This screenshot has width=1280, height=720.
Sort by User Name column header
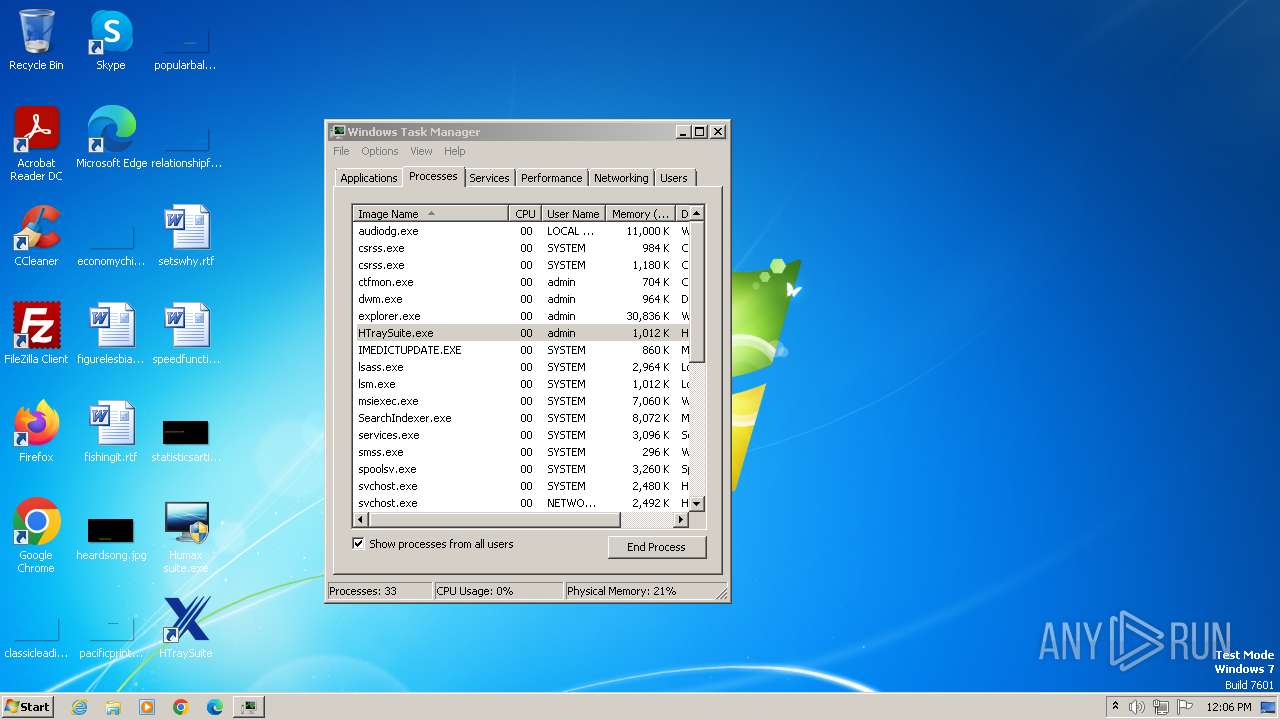click(573, 213)
